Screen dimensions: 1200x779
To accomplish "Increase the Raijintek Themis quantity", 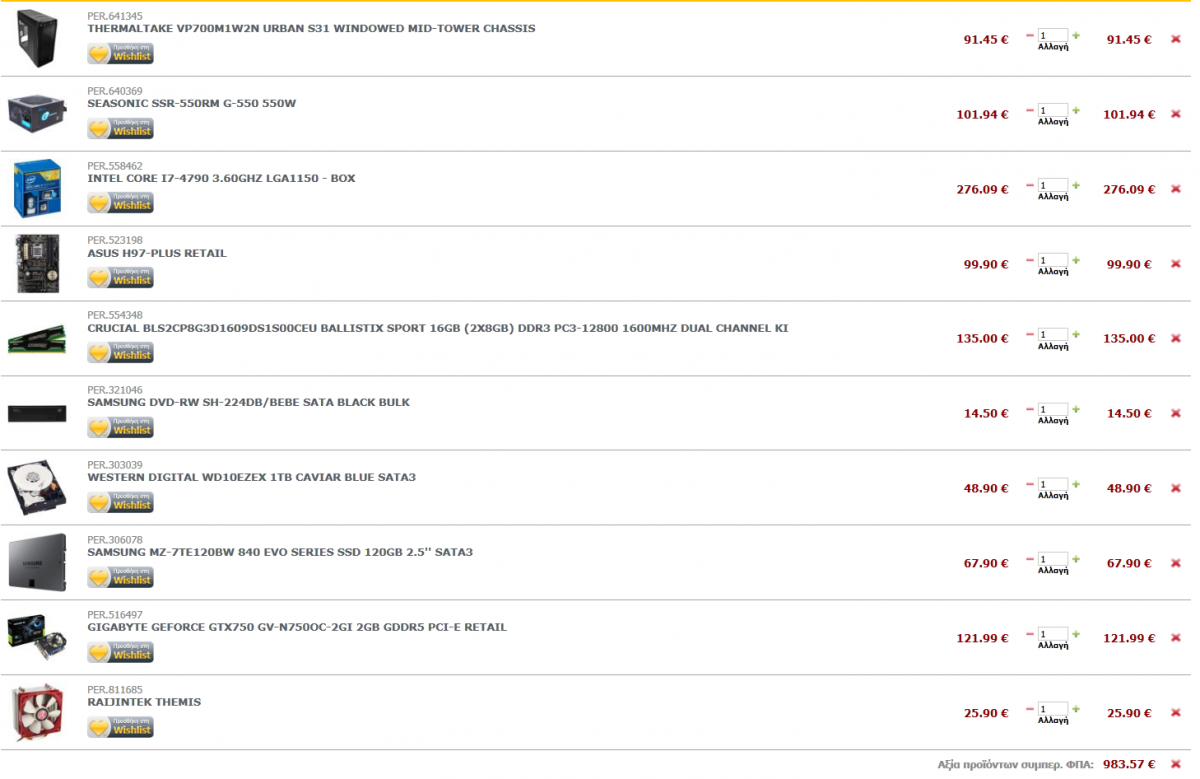I will pos(1076,709).
